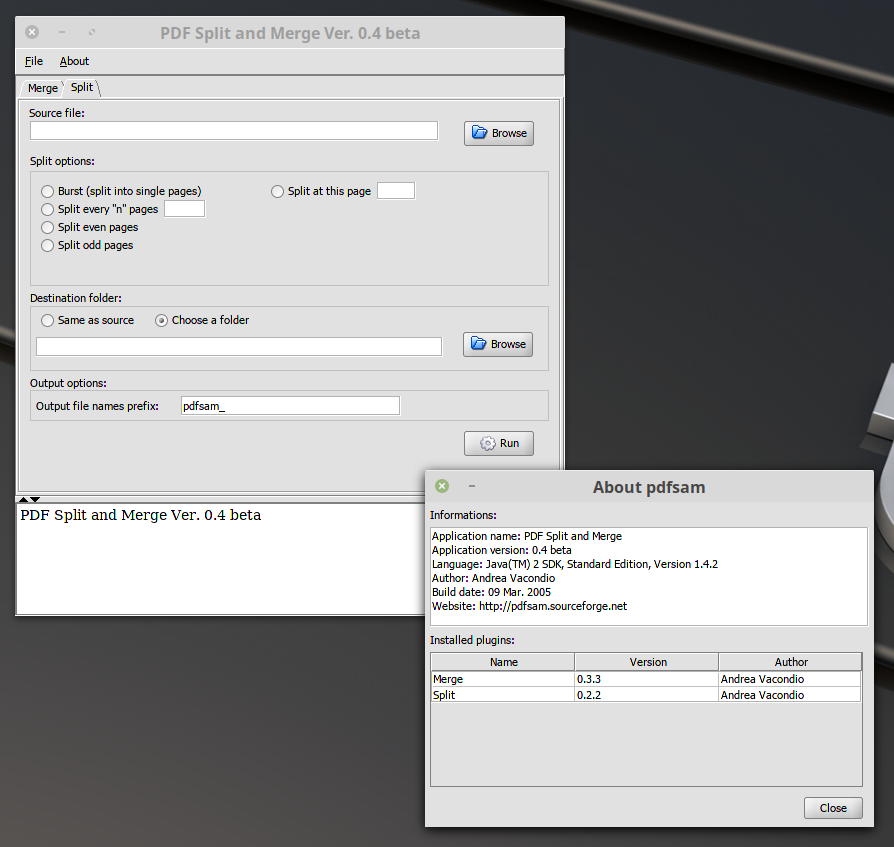Image resolution: width=894 pixels, height=847 pixels.
Task: Click the Split row author Andrea Vacondio
Action: pyautogui.click(x=790, y=695)
